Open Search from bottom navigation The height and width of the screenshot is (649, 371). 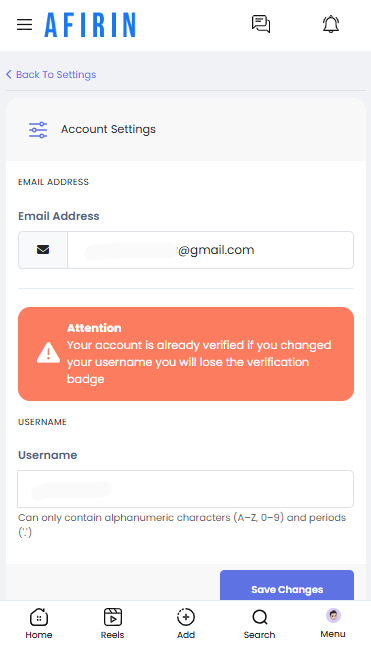(260, 625)
